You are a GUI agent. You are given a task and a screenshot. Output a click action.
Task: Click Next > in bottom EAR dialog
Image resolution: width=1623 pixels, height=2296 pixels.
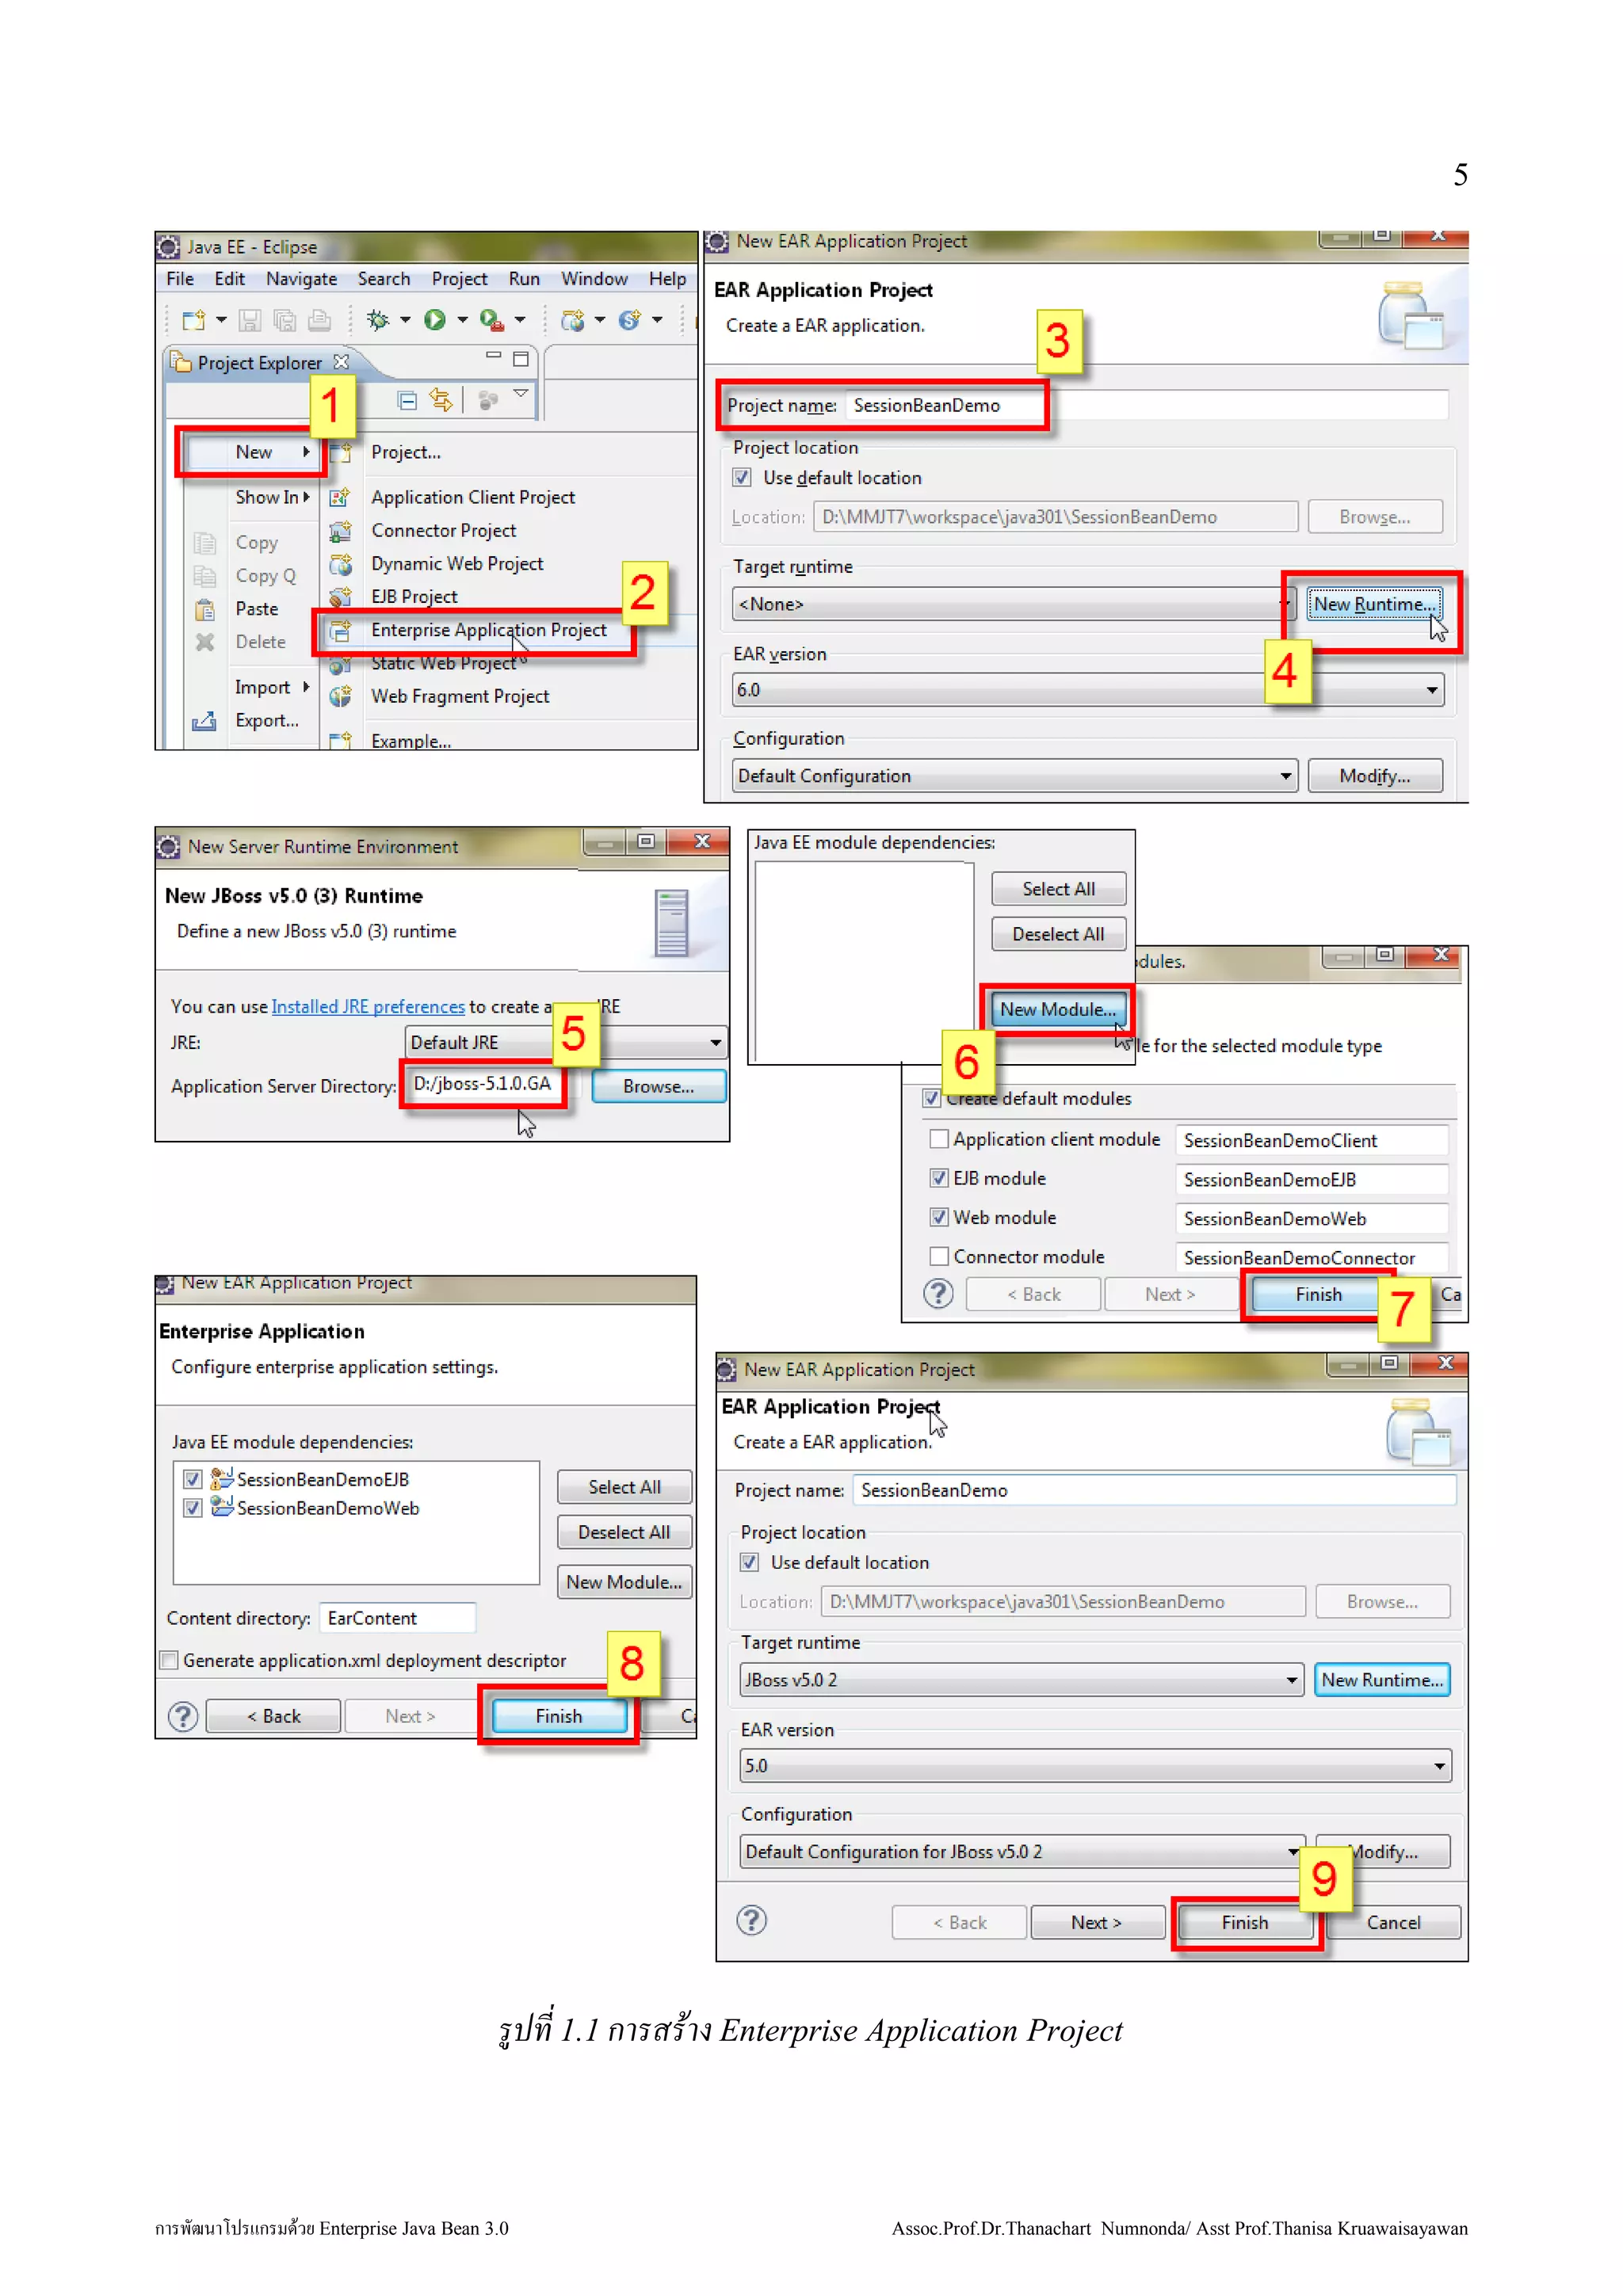pos(1097,1922)
